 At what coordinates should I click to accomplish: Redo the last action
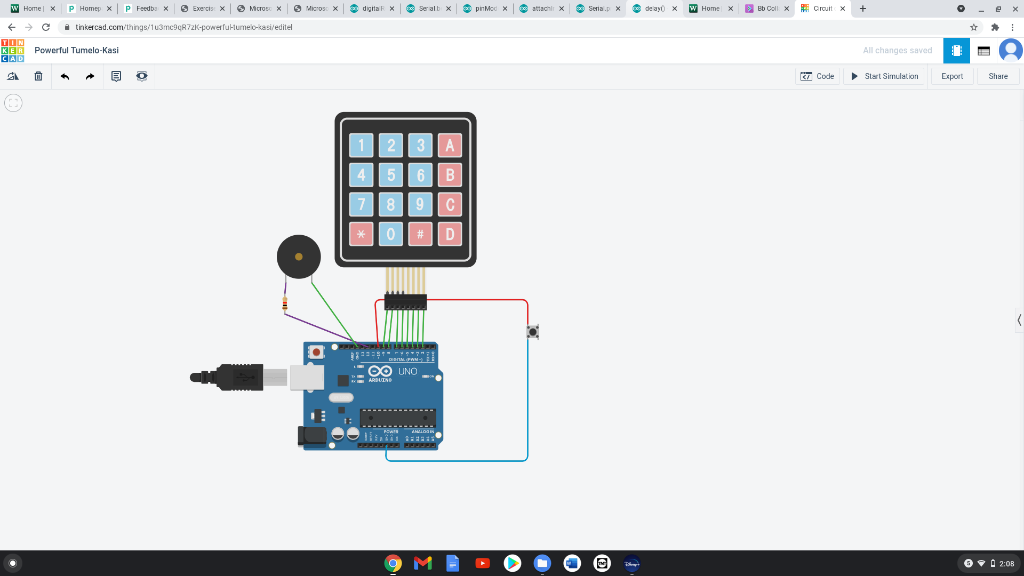pyautogui.click(x=90, y=76)
